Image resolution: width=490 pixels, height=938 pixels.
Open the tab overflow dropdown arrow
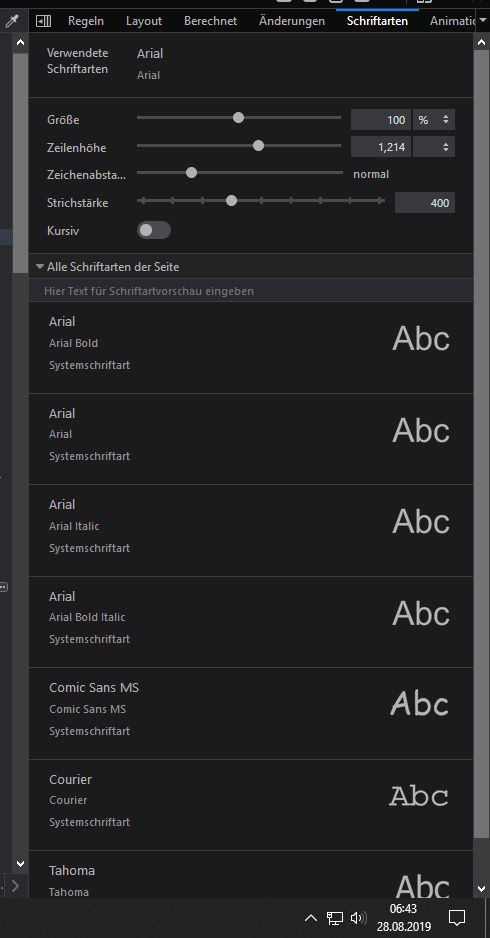(x=483, y=20)
